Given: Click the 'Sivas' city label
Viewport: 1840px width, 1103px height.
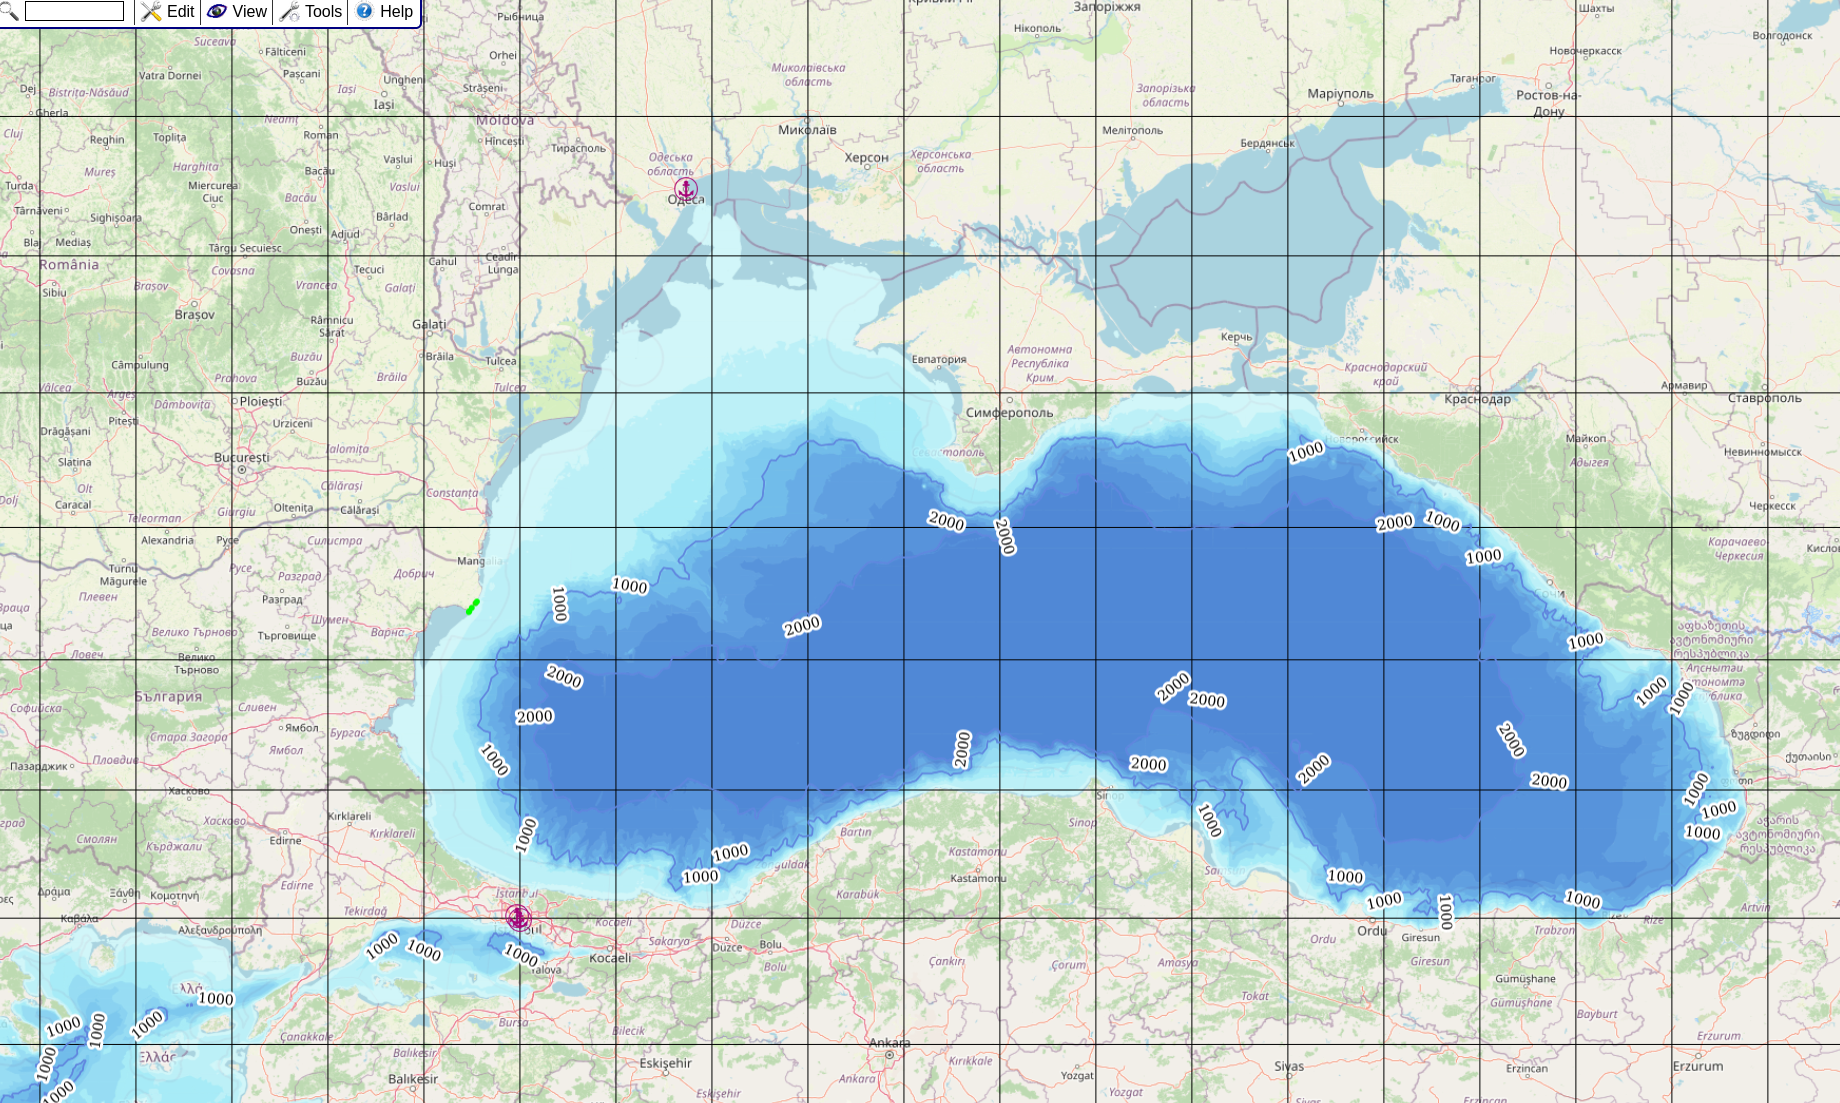Looking at the screenshot, I should pyautogui.click(x=1289, y=1066).
